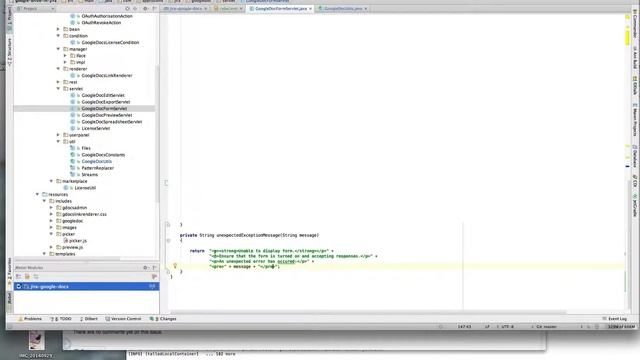Viewport: 640px width, 360px height.
Task: Expand the impl folder under manager
Action: point(65,62)
